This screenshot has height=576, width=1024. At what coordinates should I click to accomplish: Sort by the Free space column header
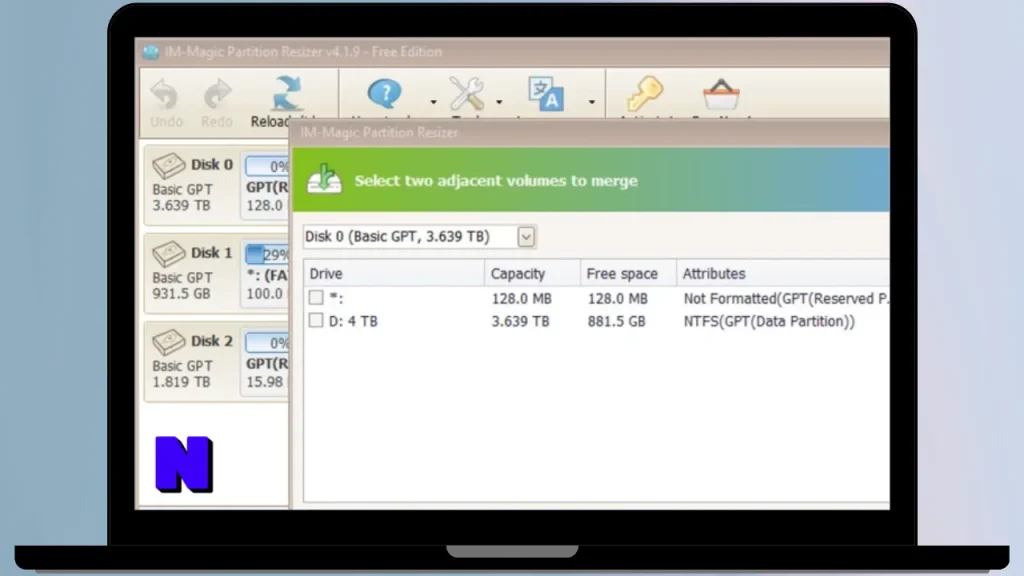pyautogui.click(x=628, y=273)
